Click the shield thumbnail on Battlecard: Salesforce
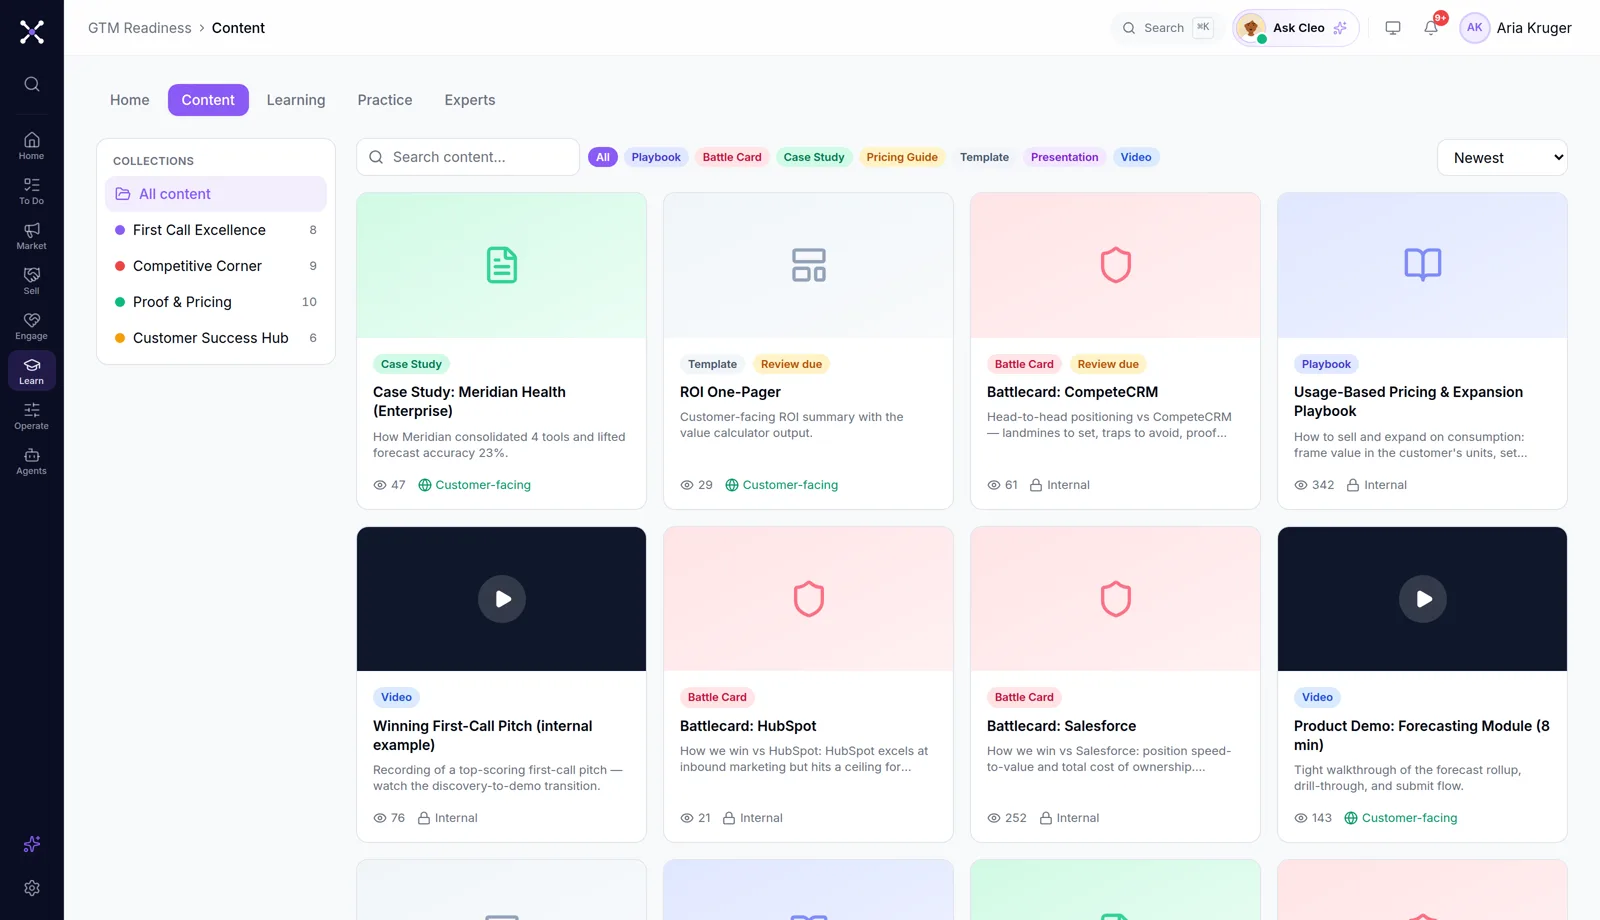The height and width of the screenshot is (920, 1600). [1116, 599]
